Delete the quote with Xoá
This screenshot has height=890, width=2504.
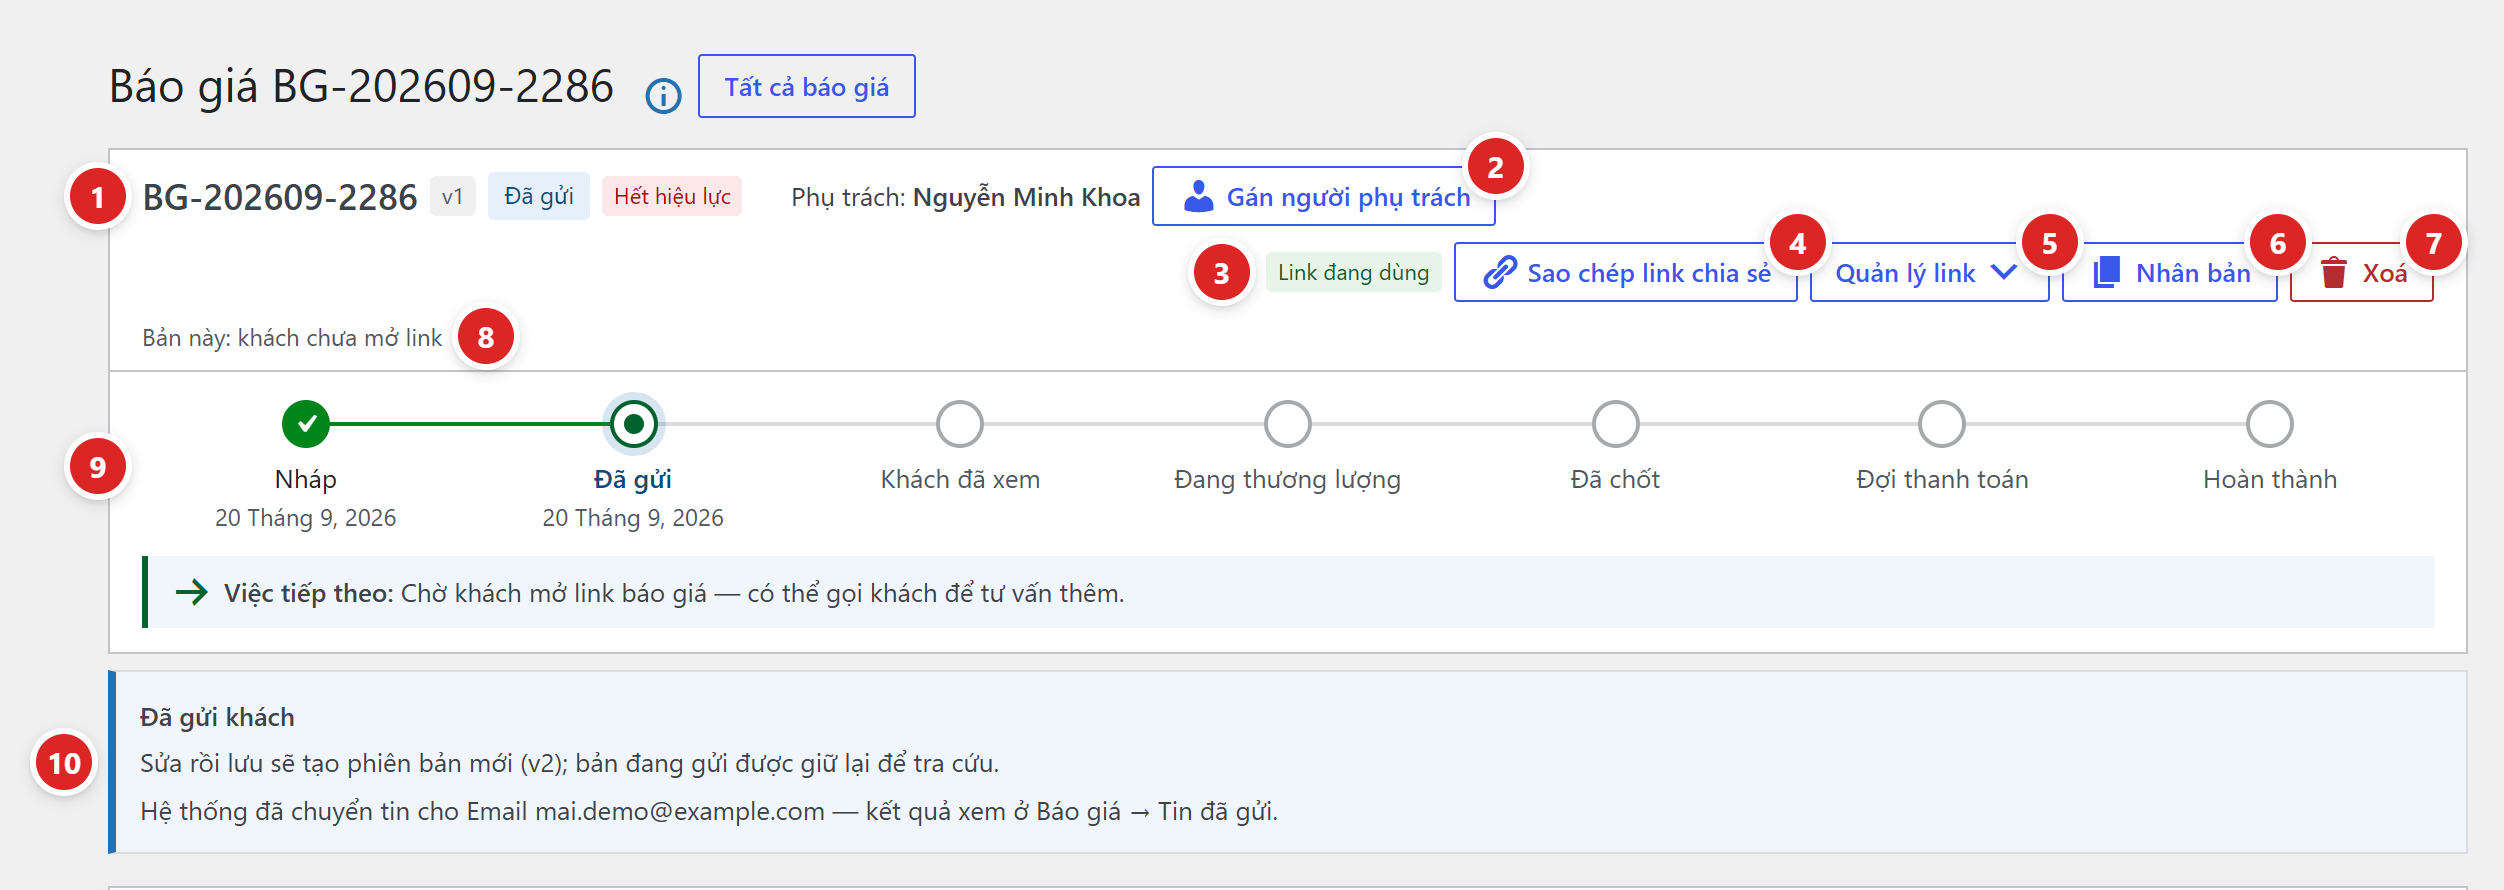pos(2361,272)
